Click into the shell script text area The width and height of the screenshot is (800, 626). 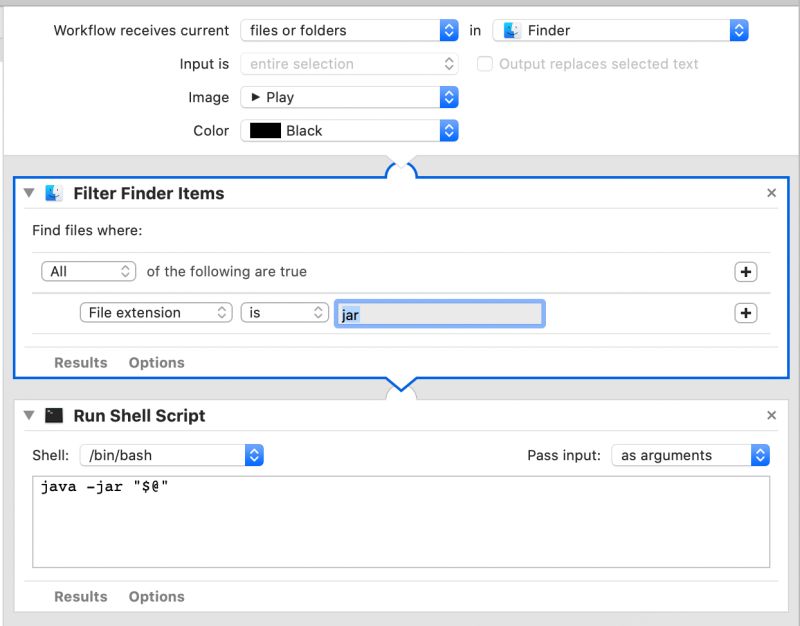point(400,530)
